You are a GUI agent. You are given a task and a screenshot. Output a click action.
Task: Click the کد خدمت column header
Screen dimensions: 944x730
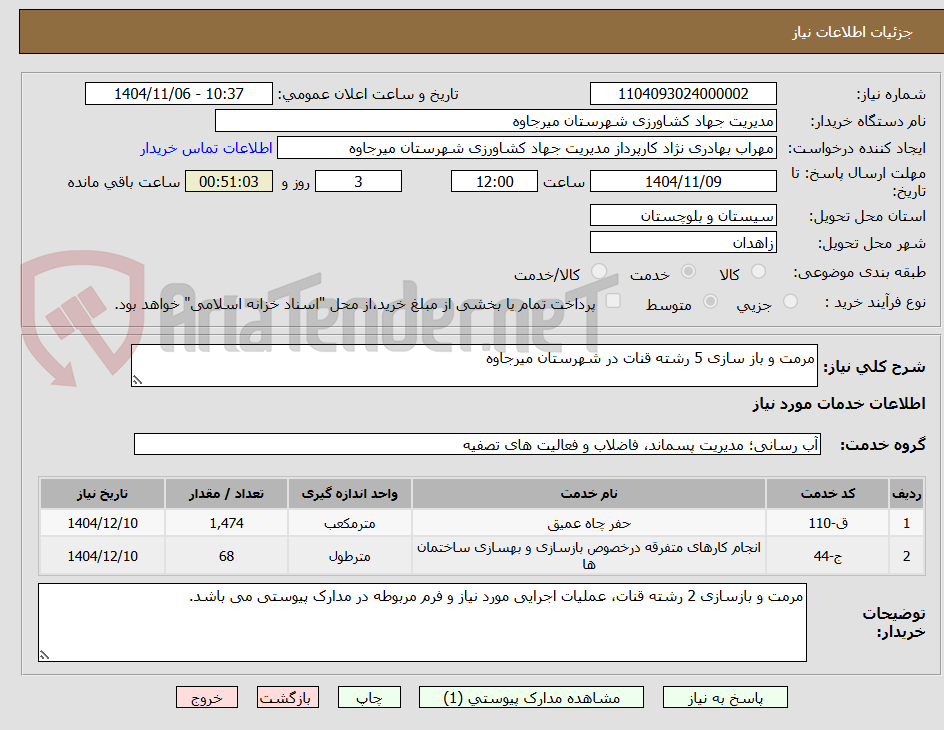pos(827,494)
